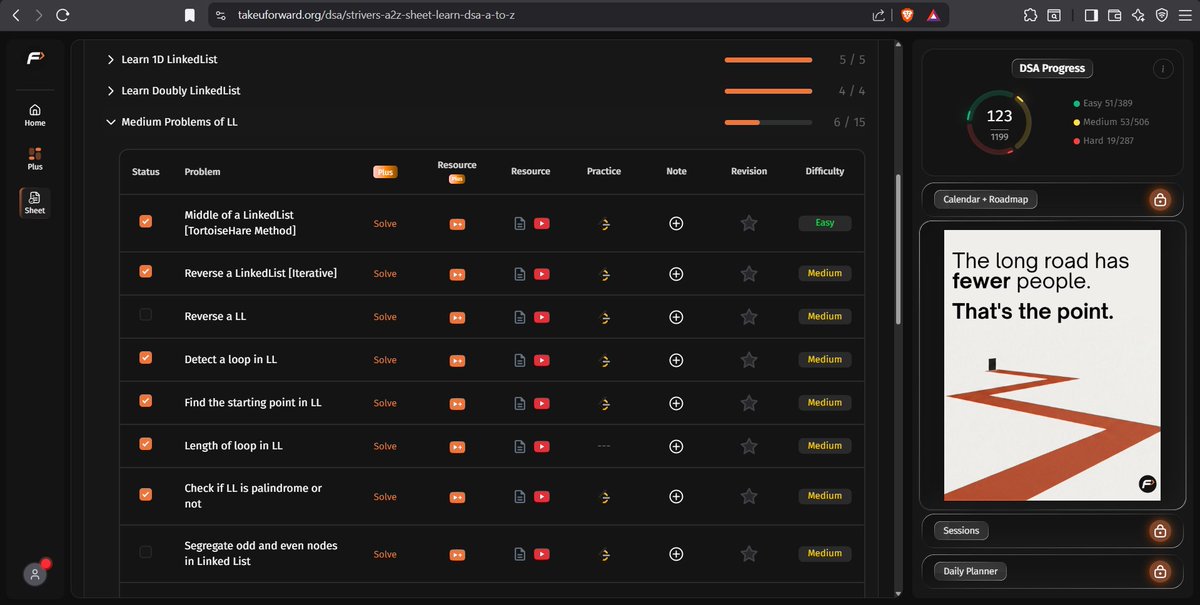Uncheck Detect a loop in LL checkbox
This screenshot has height=605, width=1200.
point(146,357)
